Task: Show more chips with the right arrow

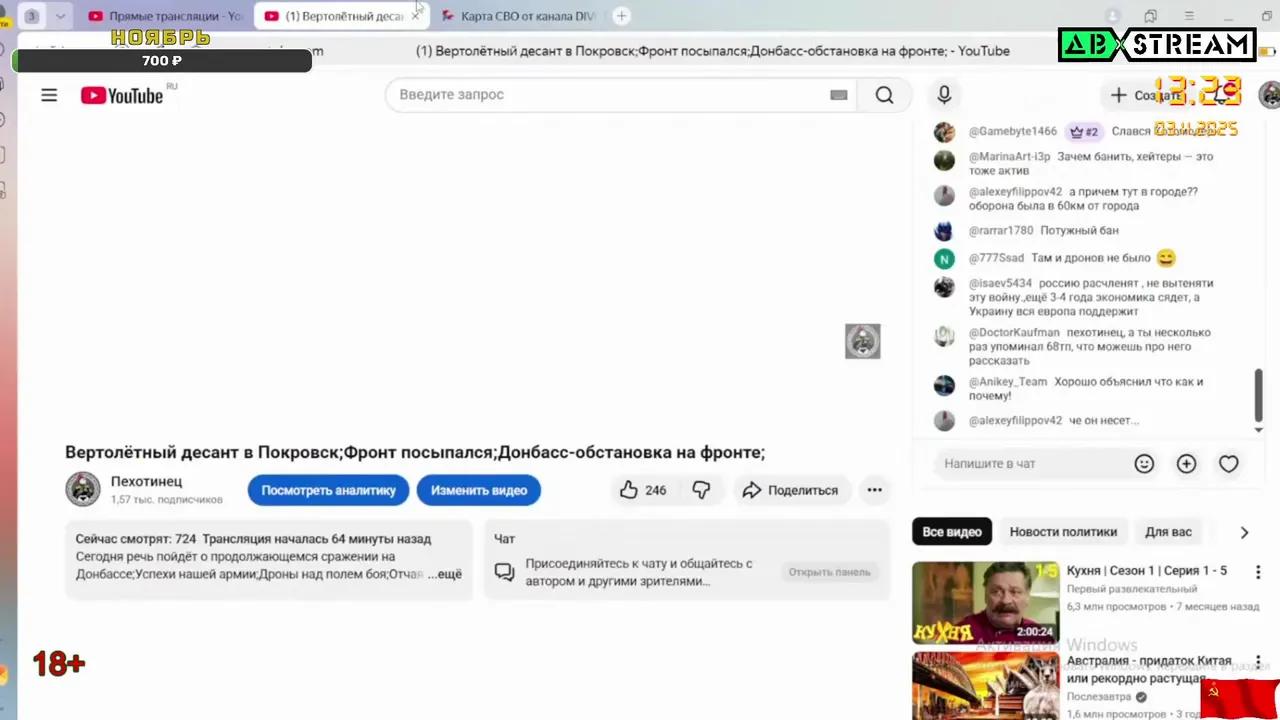Action: 1244,532
